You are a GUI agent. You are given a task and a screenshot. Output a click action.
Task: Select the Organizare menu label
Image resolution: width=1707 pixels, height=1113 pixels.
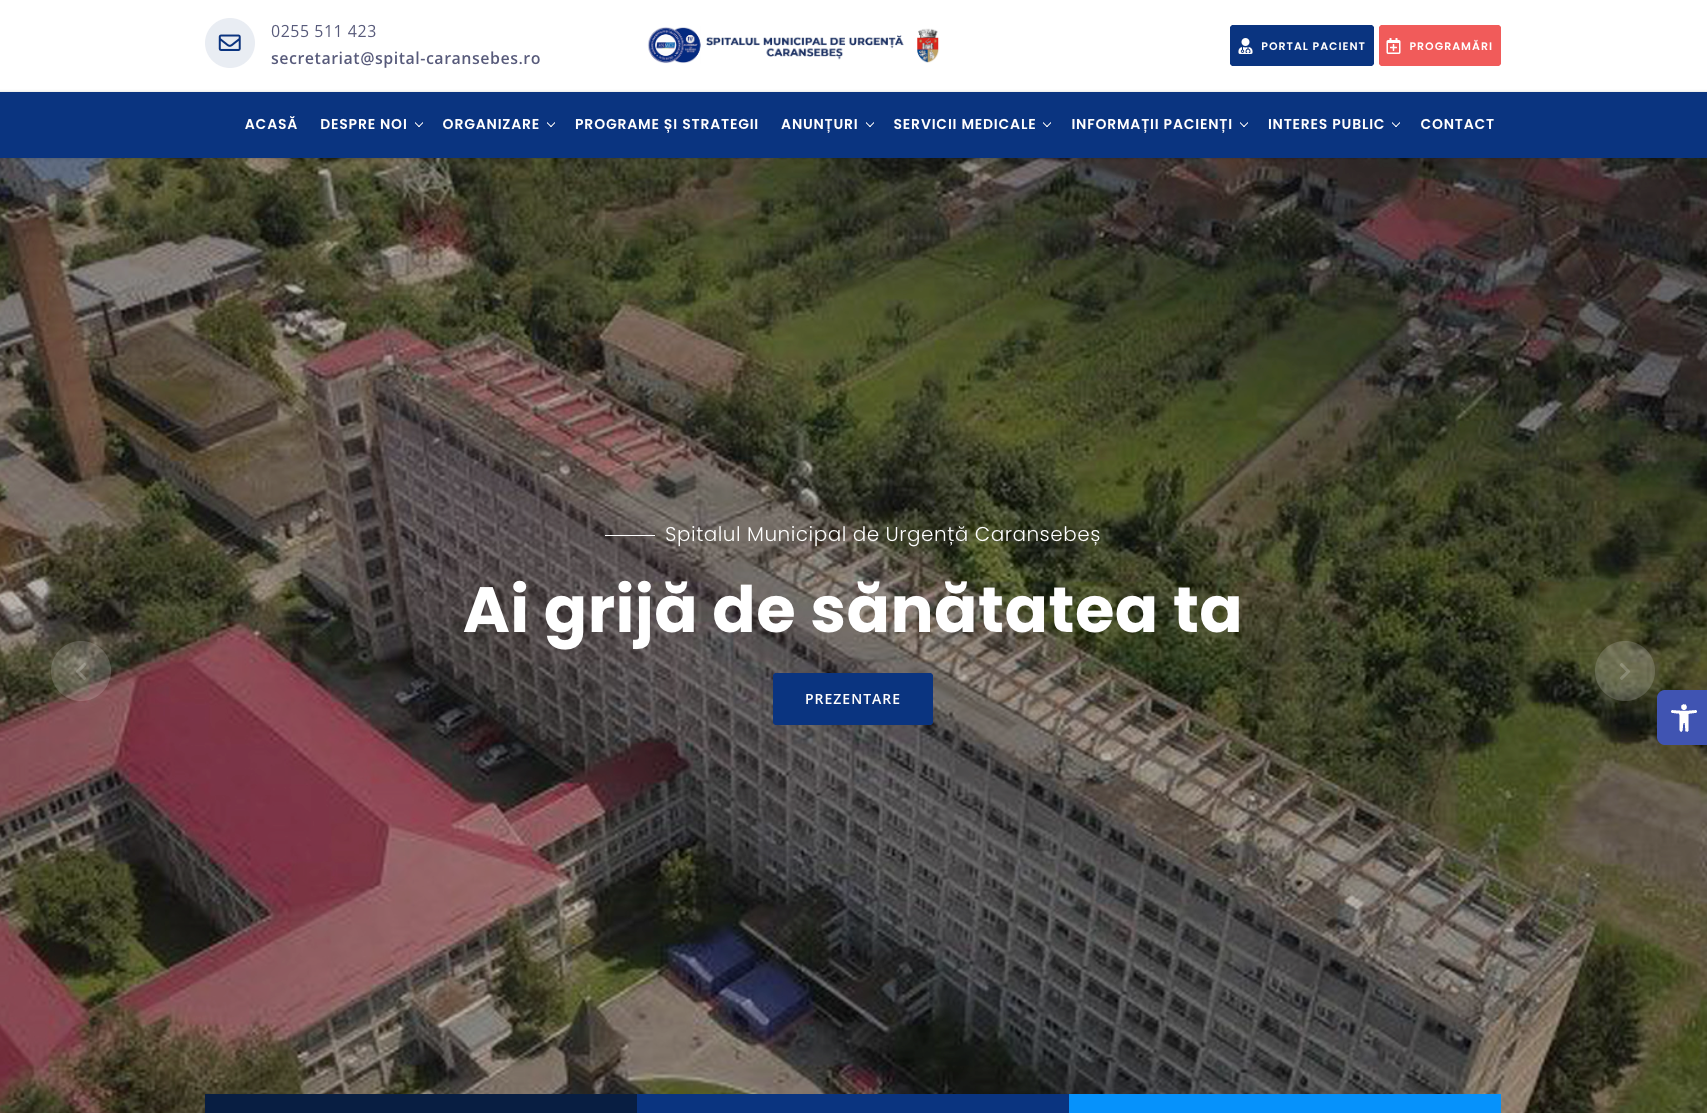coord(491,124)
